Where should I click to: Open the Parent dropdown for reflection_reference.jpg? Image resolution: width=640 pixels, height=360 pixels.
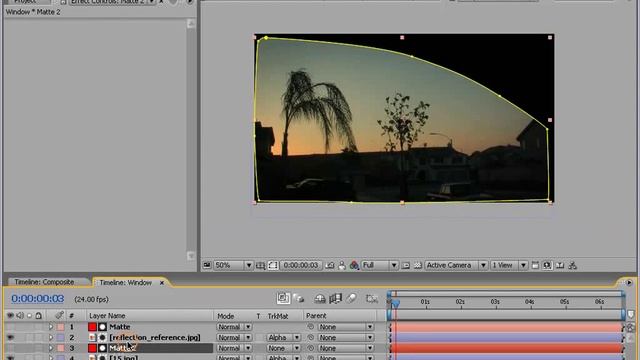(346, 338)
